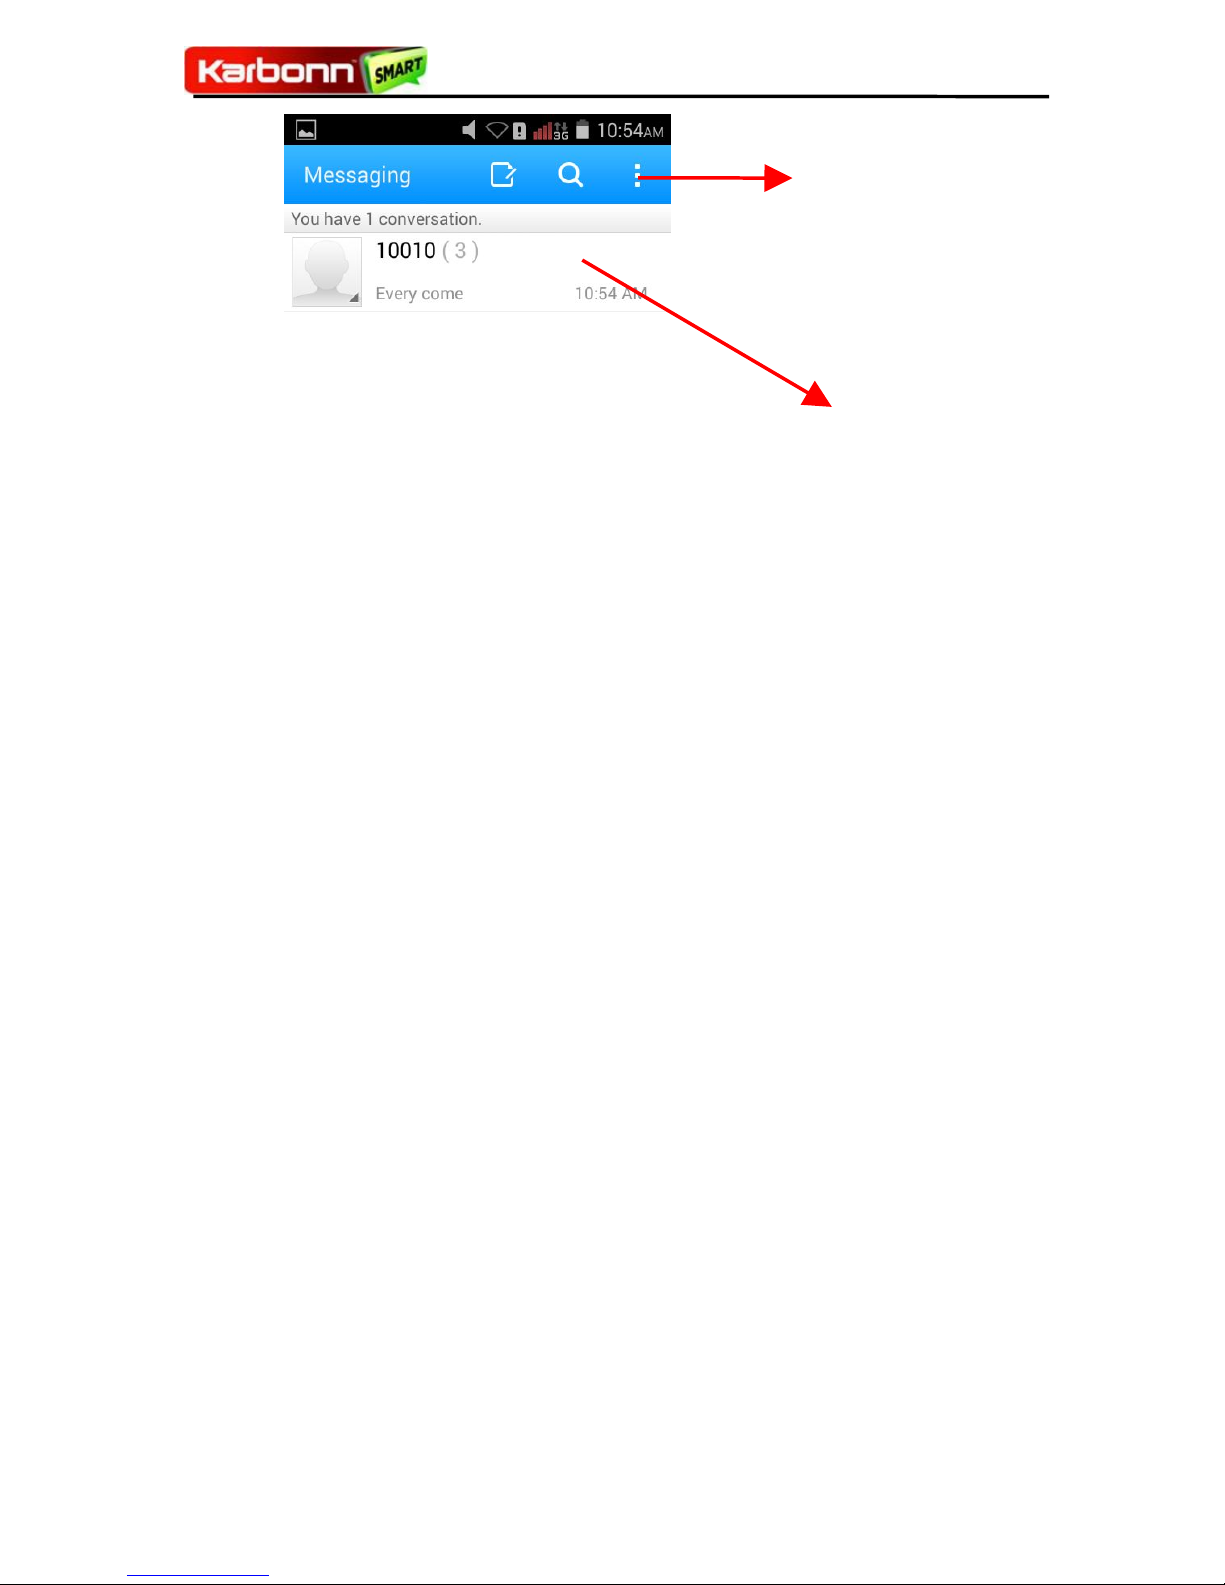Tap the You have 1 conversation banner
The image size is (1225, 1585).
click(477, 219)
